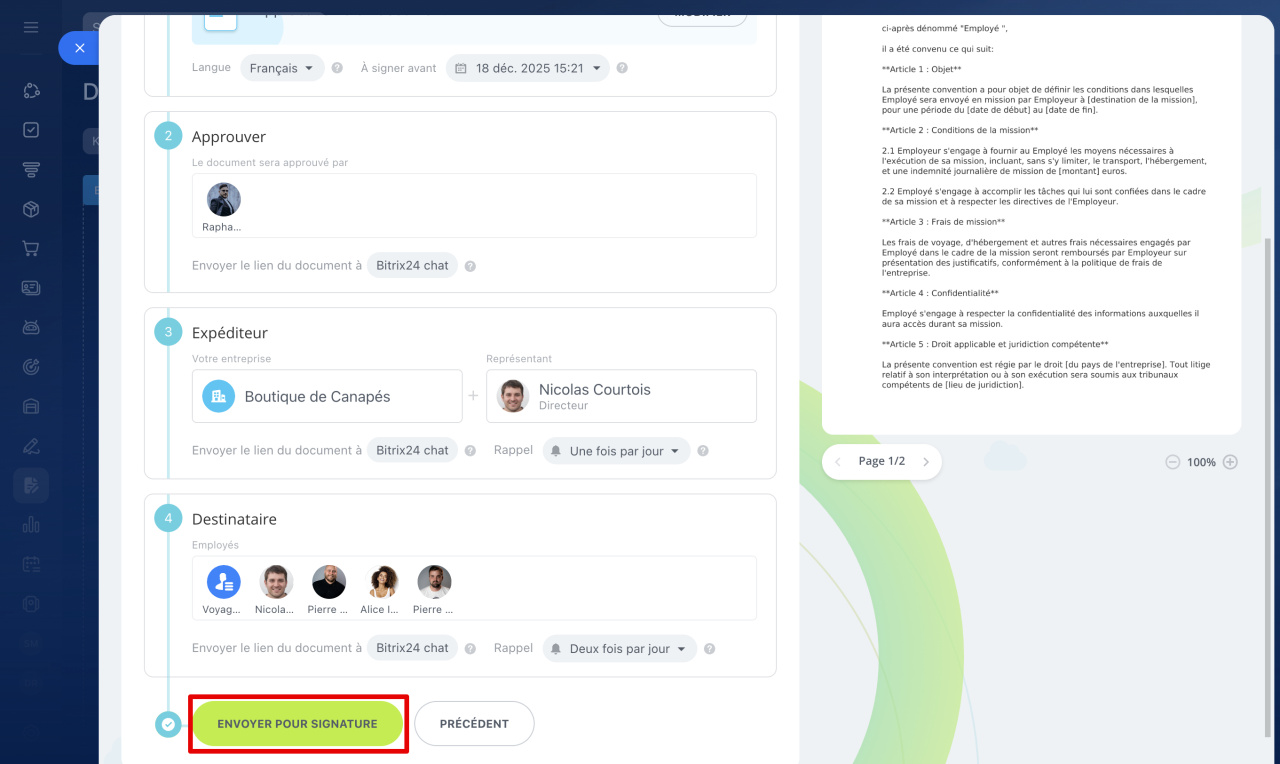Open the Français language dropdown
Screen dimensions: 1280x764
pyautogui.click(x=282, y=68)
